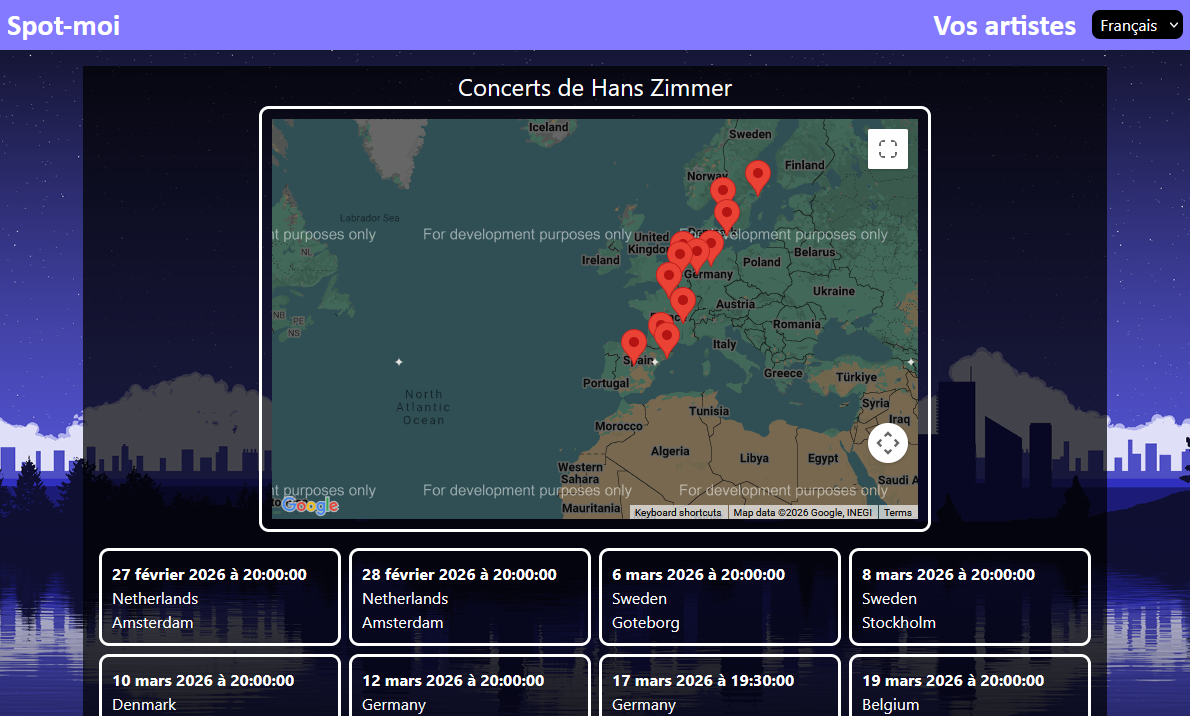Image resolution: width=1190 pixels, height=716 pixels.
Task: Select the marker in southern France
Action: [666, 332]
